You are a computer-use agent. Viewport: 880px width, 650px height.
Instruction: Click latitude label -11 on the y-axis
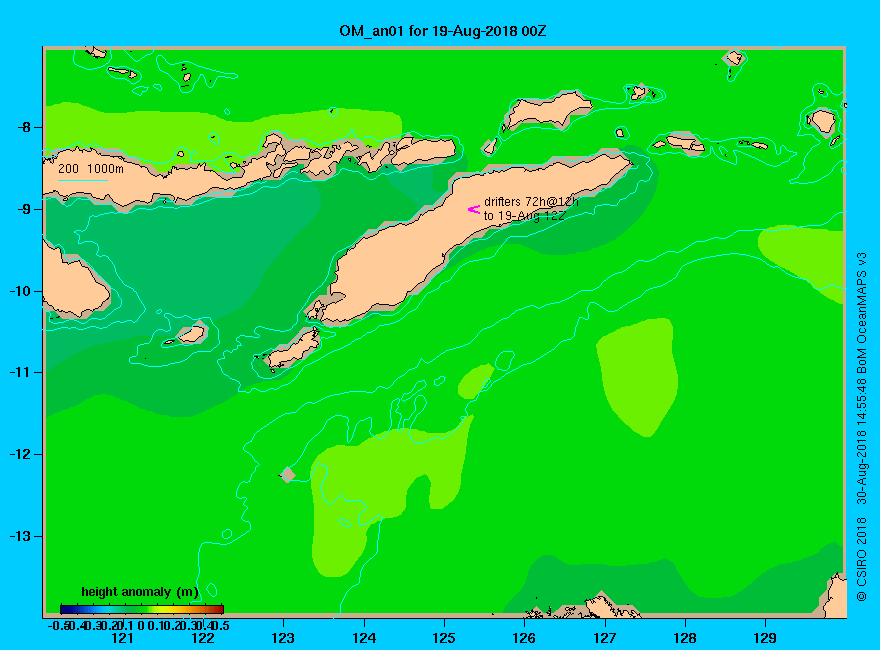20,372
